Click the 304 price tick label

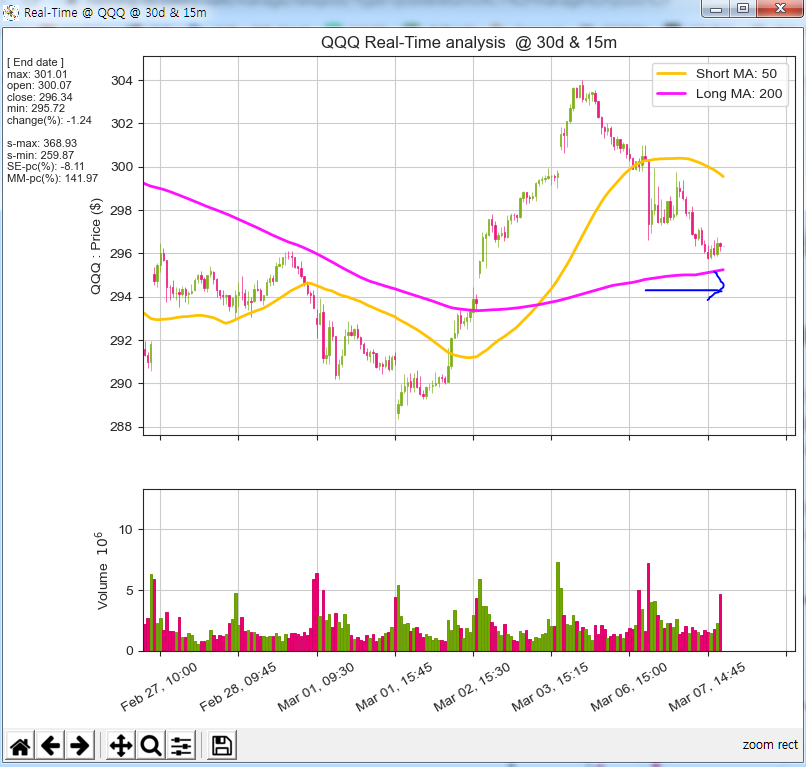pos(122,81)
